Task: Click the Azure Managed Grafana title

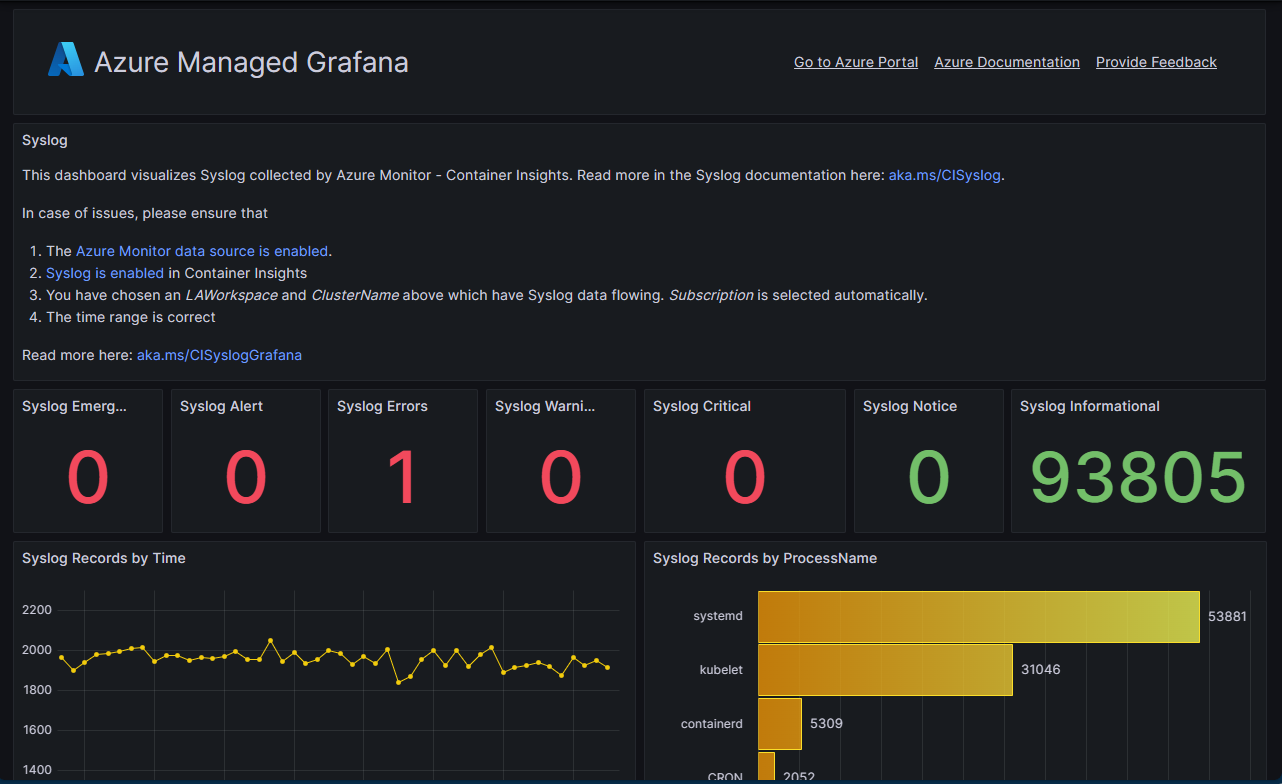Action: [251, 62]
